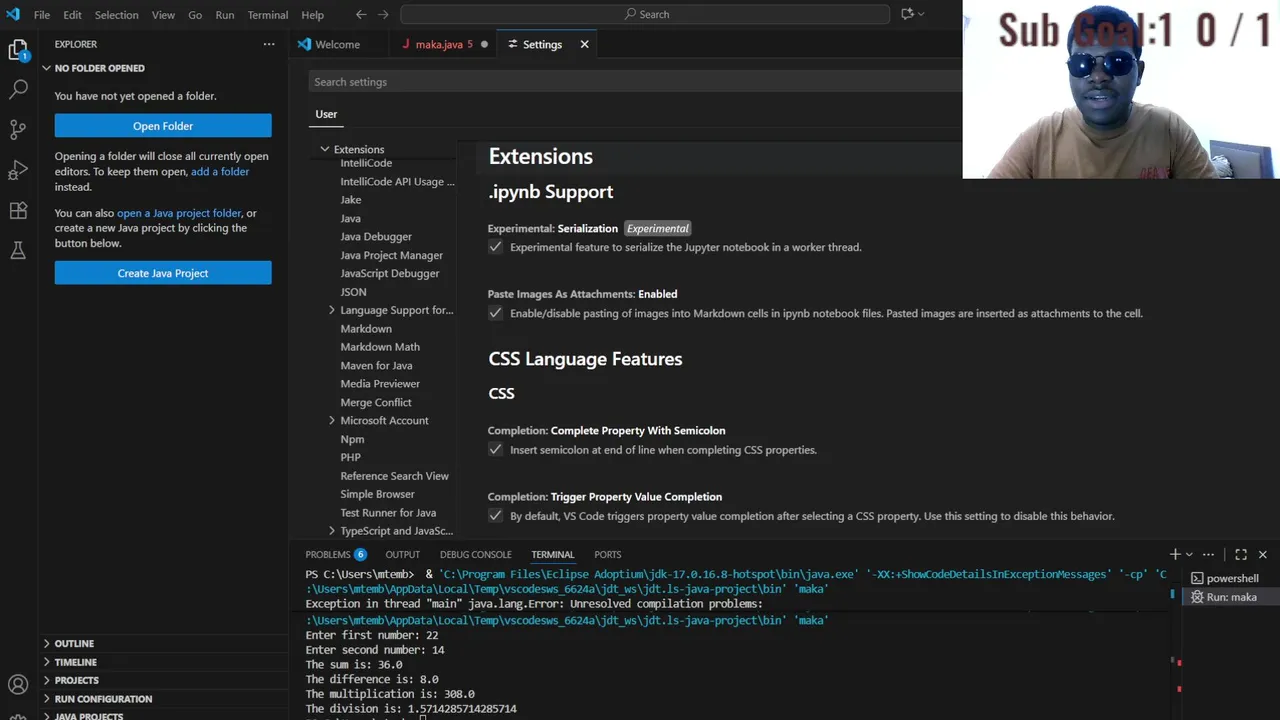The width and height of the screenshot is (1280, 720).
Task: Open the Accounts icon in activity bar
Action: point(18,685)
